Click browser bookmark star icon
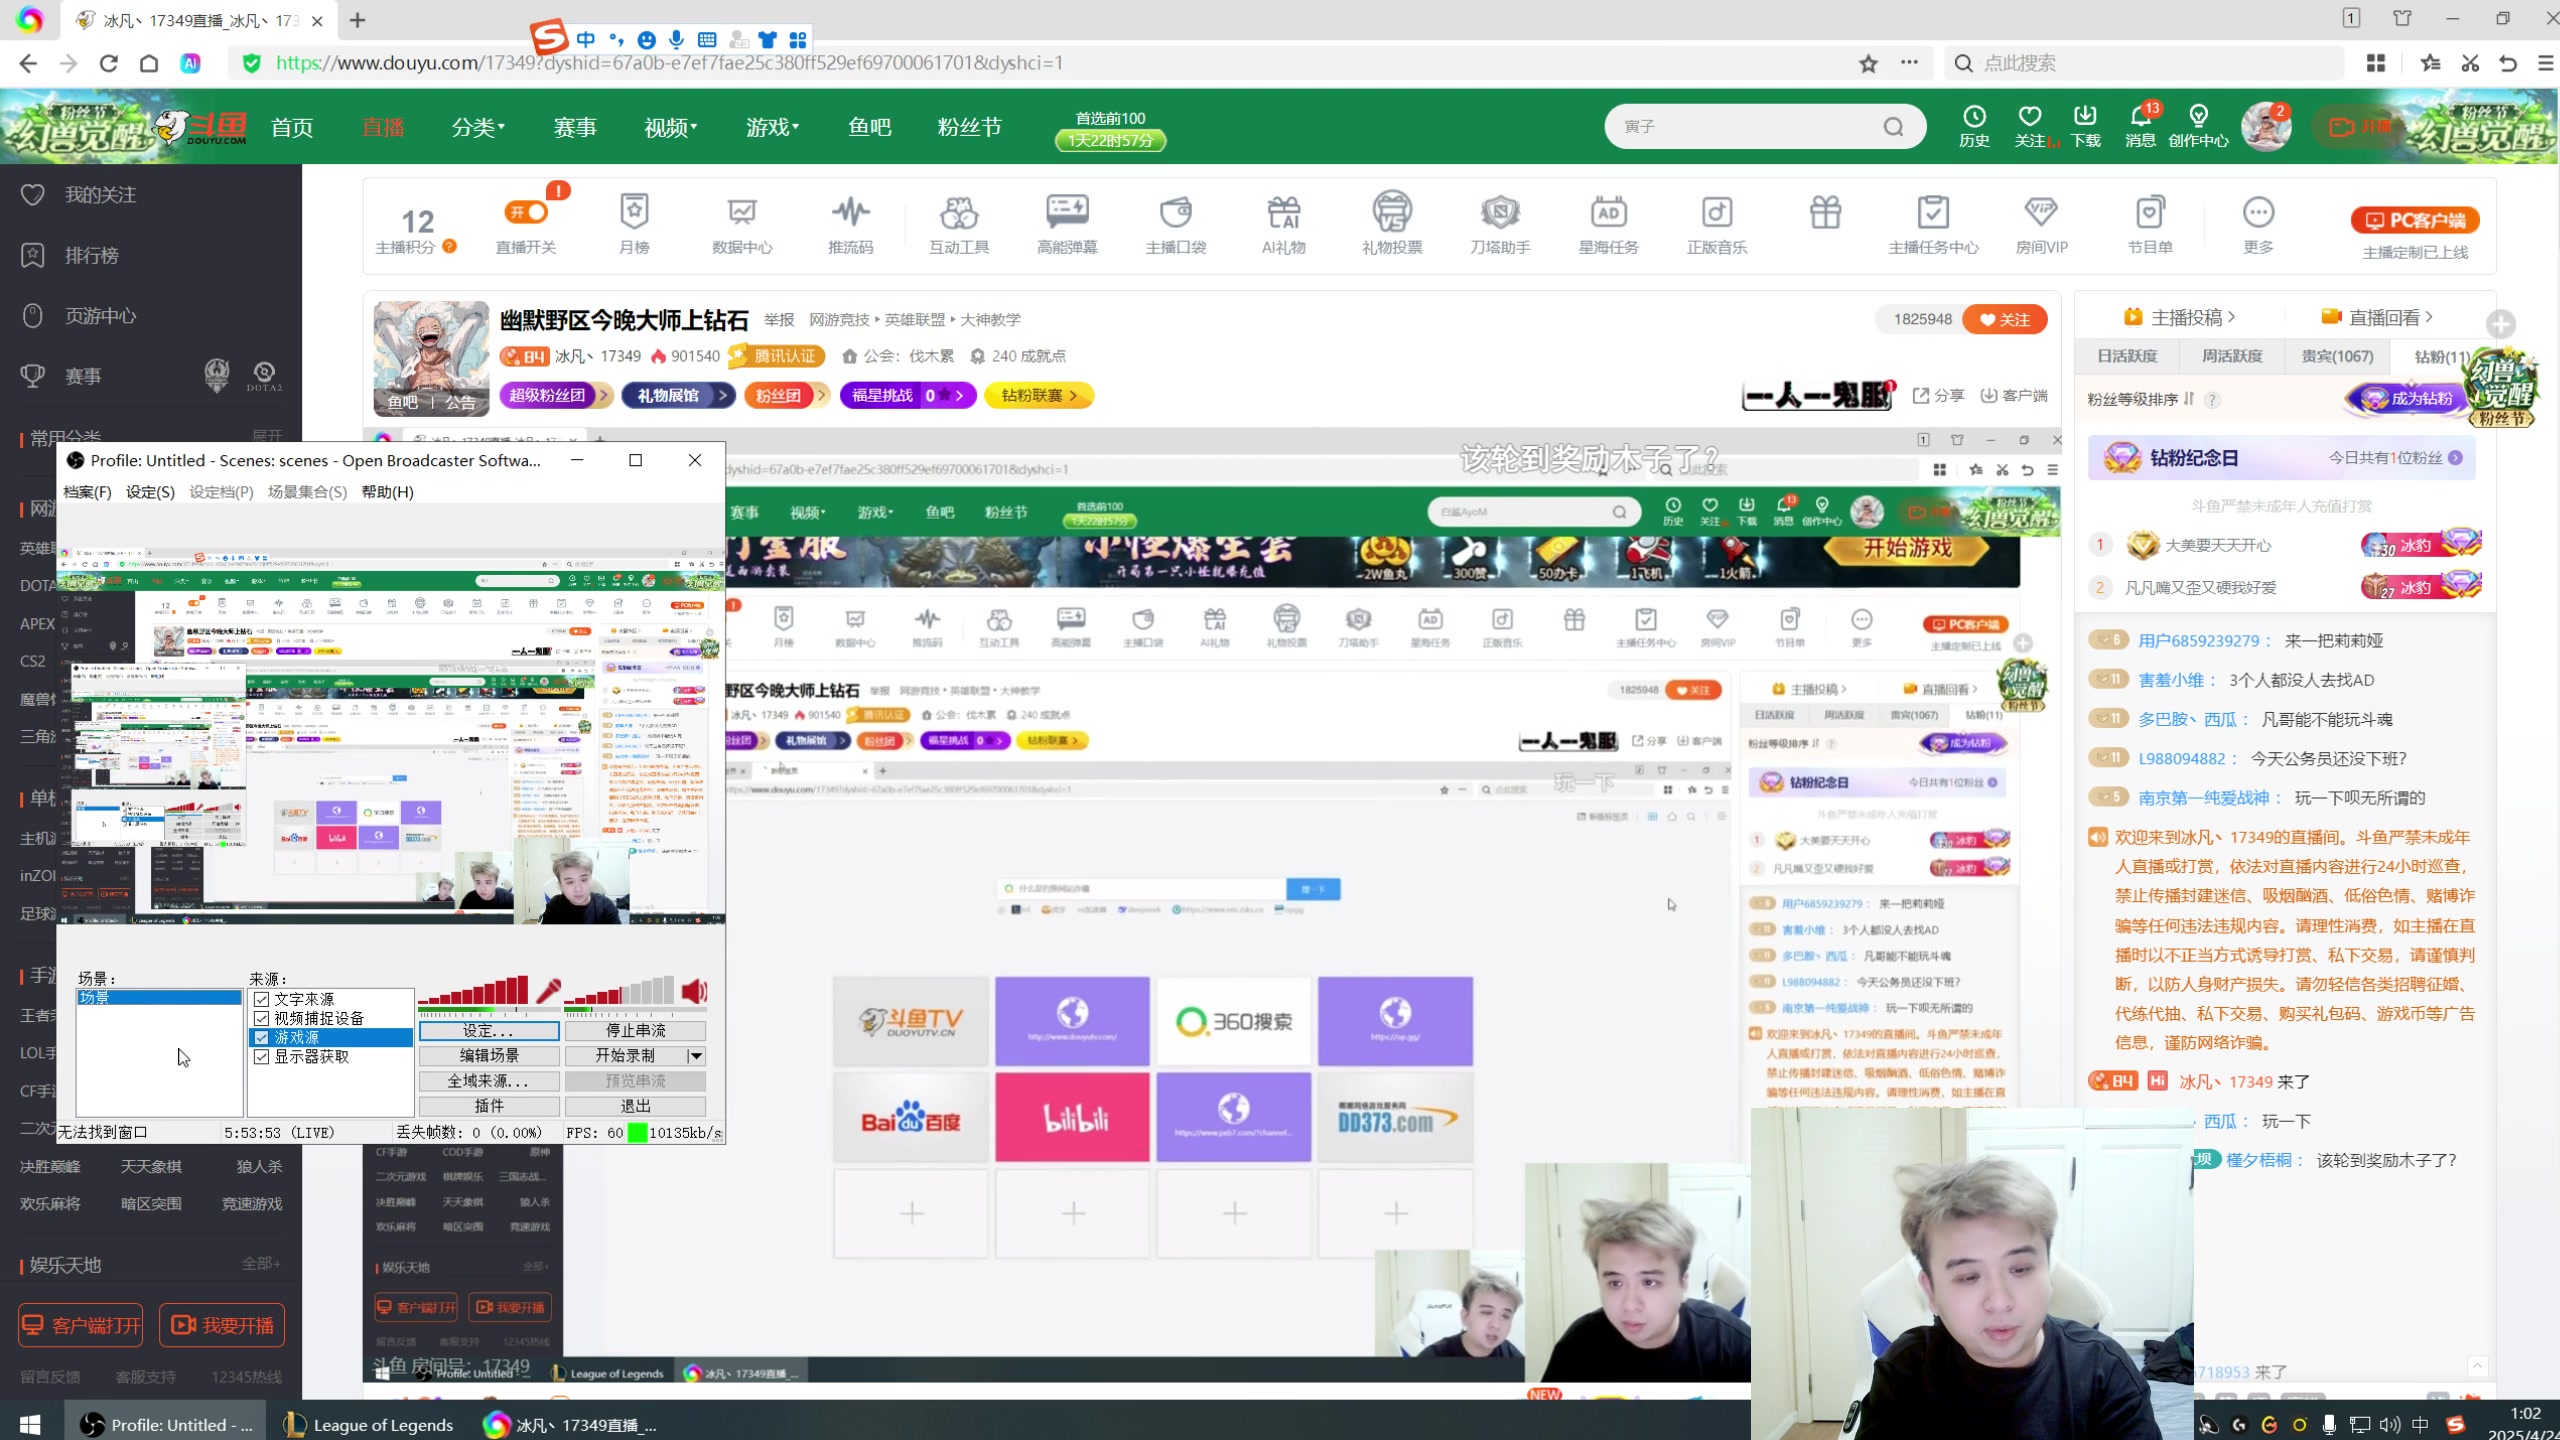 (x=1868, y=63)
